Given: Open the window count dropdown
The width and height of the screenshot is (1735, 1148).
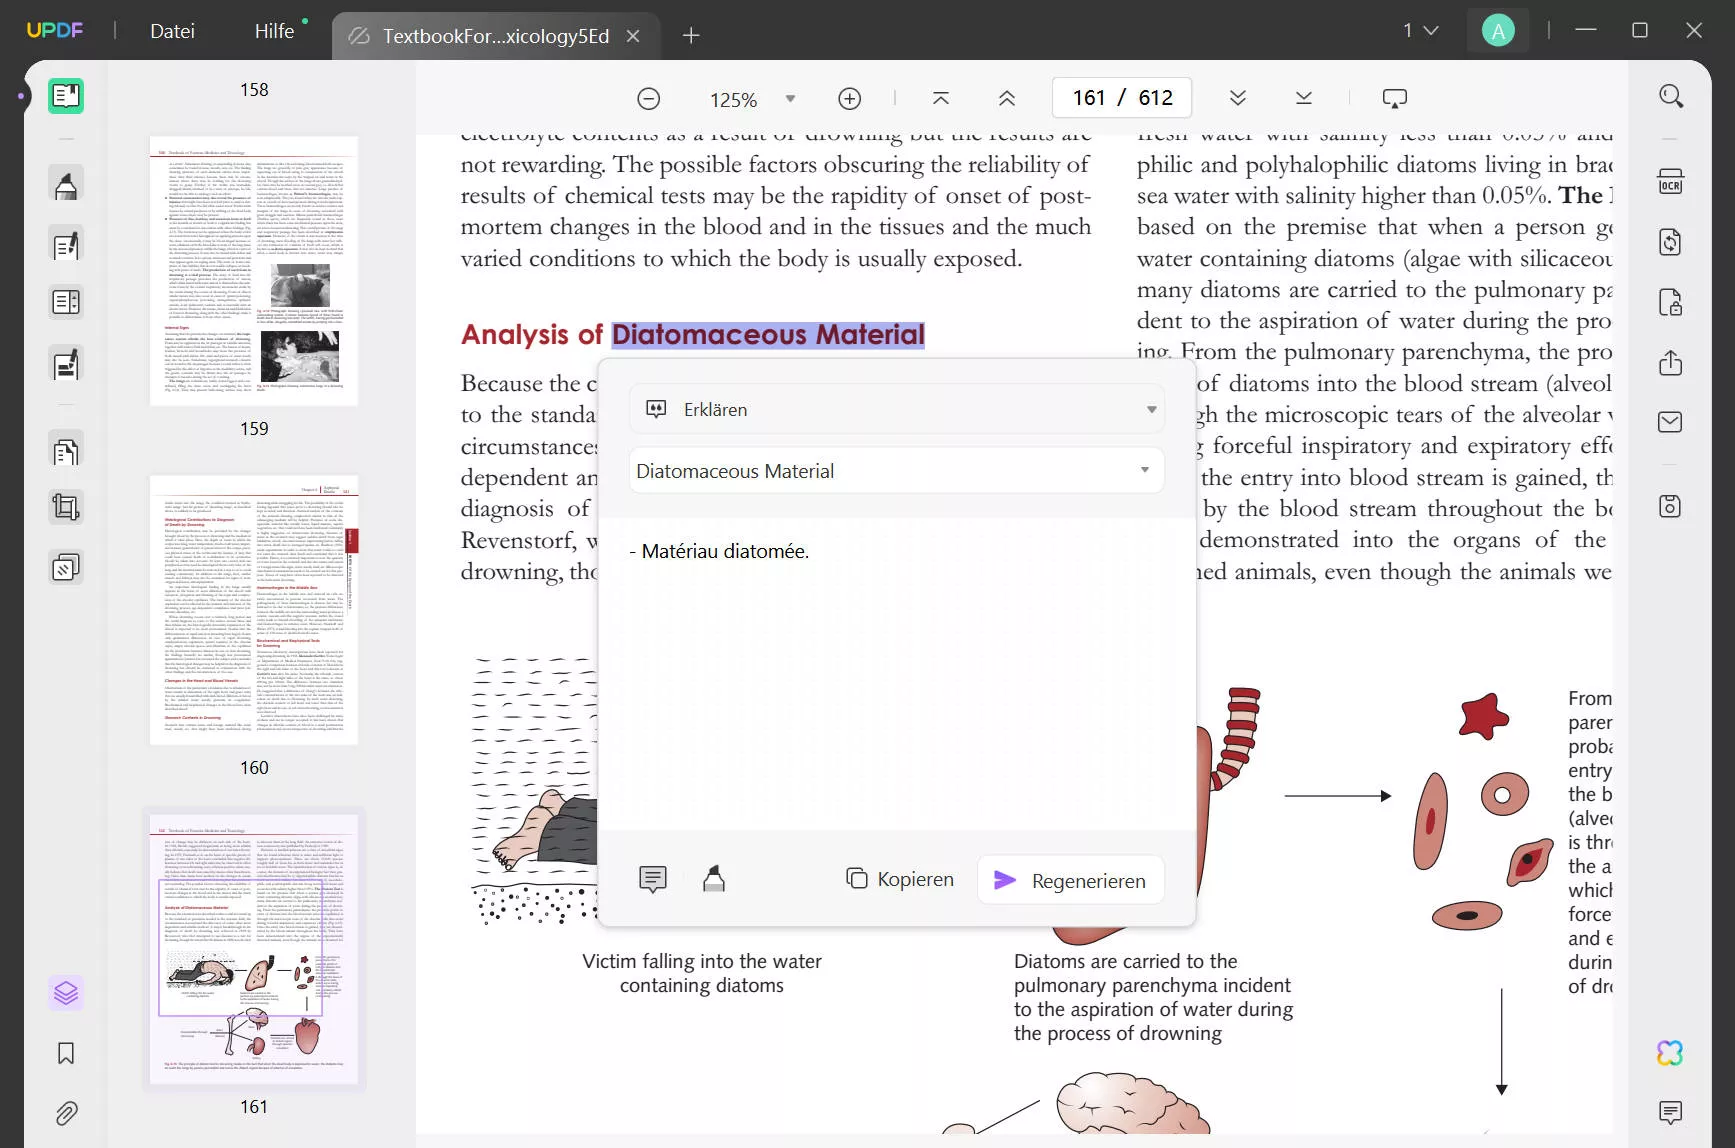Looking at the screenshot, I should 1421,31.
